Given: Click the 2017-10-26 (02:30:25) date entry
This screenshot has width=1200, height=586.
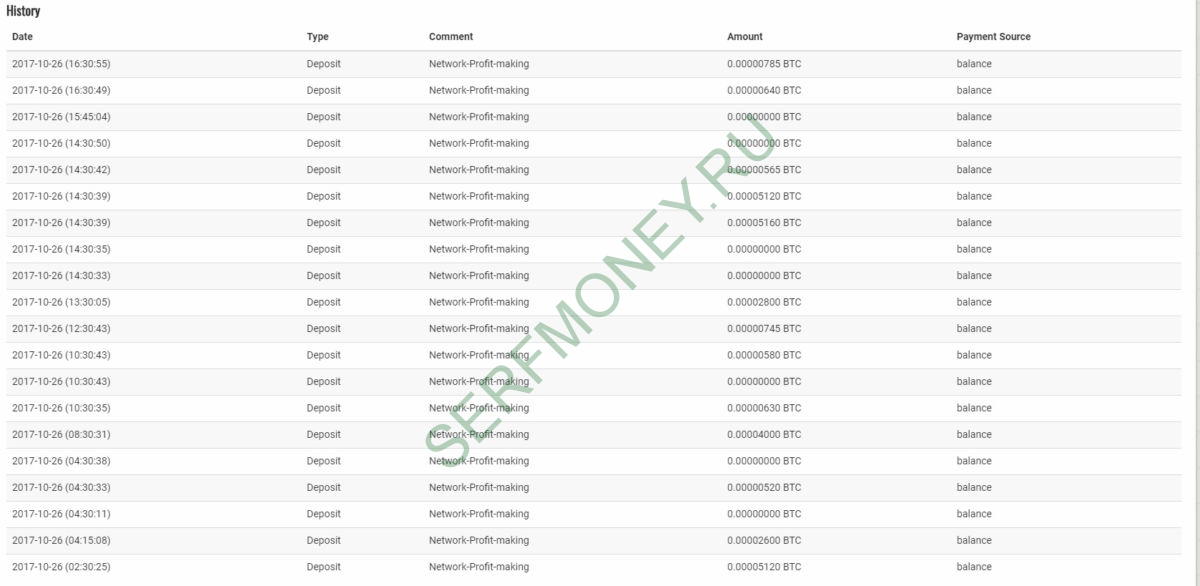Looking at the screenshot, I should 61,567.
